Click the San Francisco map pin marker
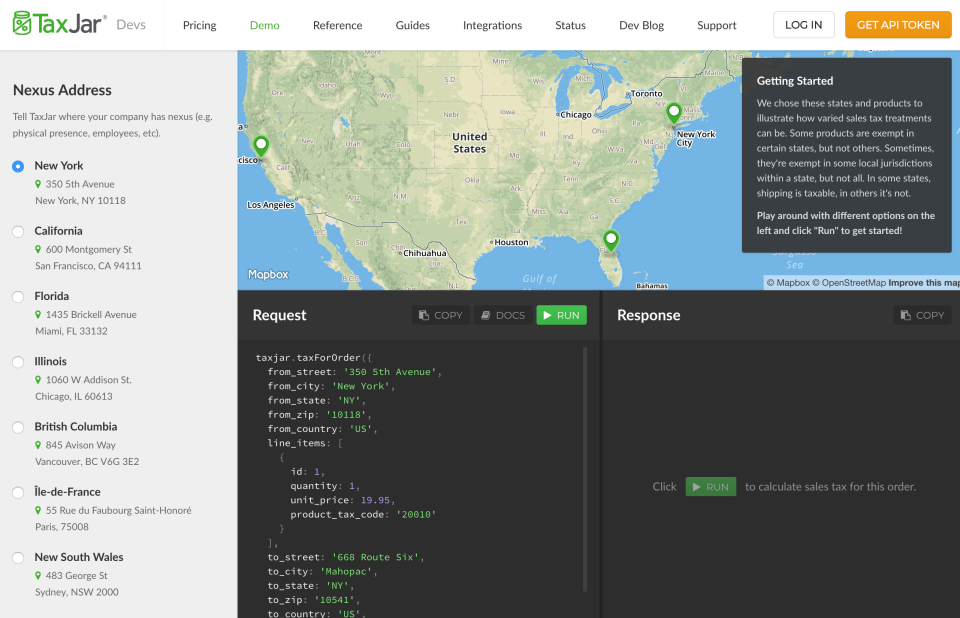The image size is (960, 618). pyautogui.click(x=261, y=148)
